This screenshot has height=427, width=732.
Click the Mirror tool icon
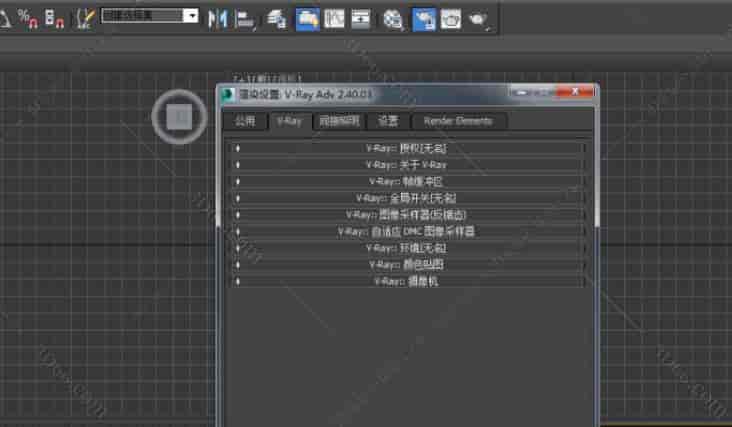click(x=217, y=18)
